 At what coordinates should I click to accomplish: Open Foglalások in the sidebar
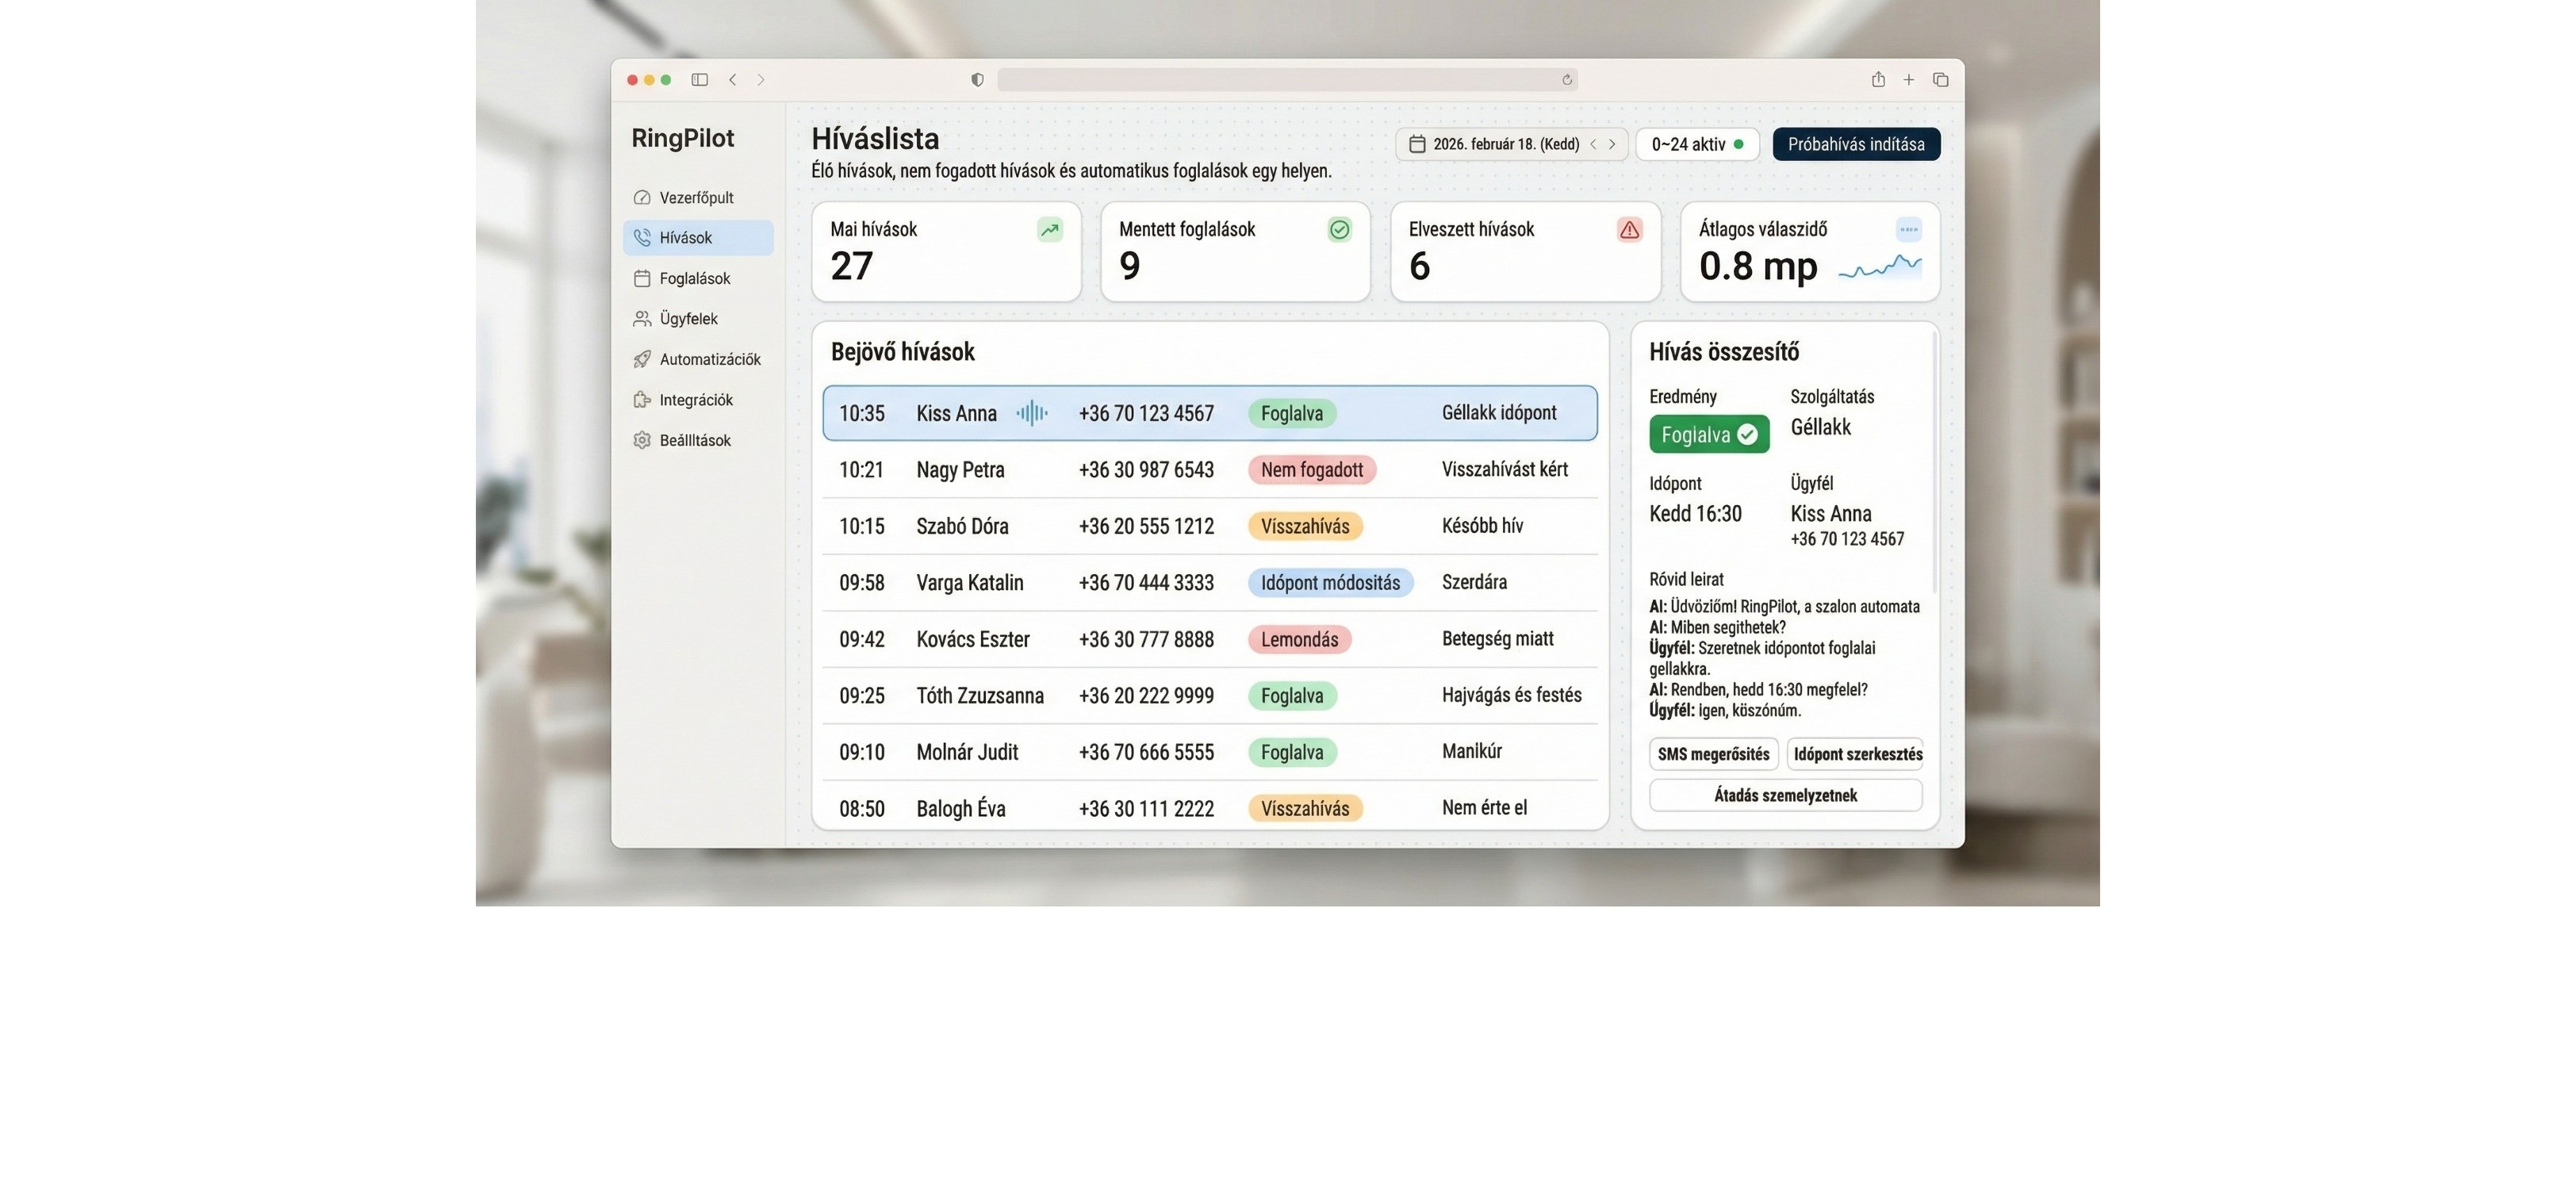click(695, 279)
